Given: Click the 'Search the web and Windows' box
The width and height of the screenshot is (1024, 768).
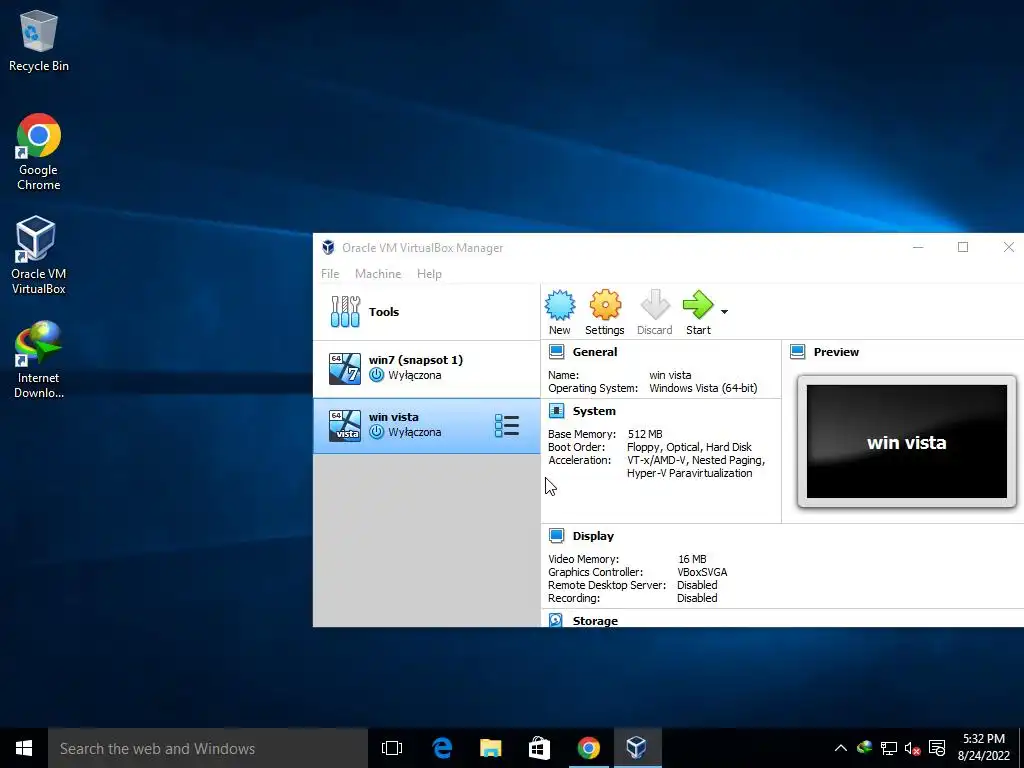Looking at the screenshot, I should tap(208, 748).
